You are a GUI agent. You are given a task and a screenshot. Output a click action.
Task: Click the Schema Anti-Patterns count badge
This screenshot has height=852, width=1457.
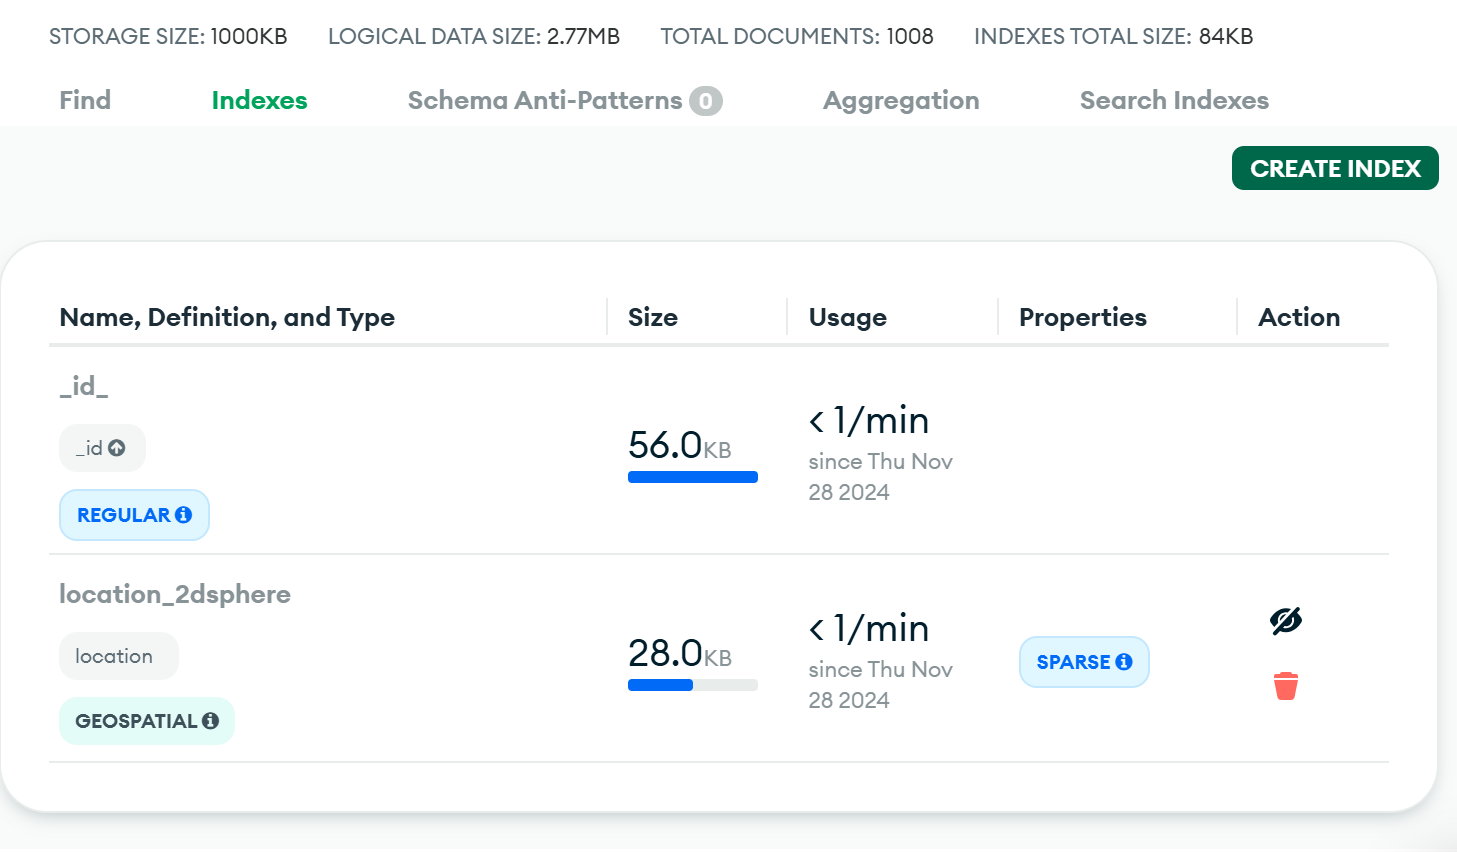point(705,101)
